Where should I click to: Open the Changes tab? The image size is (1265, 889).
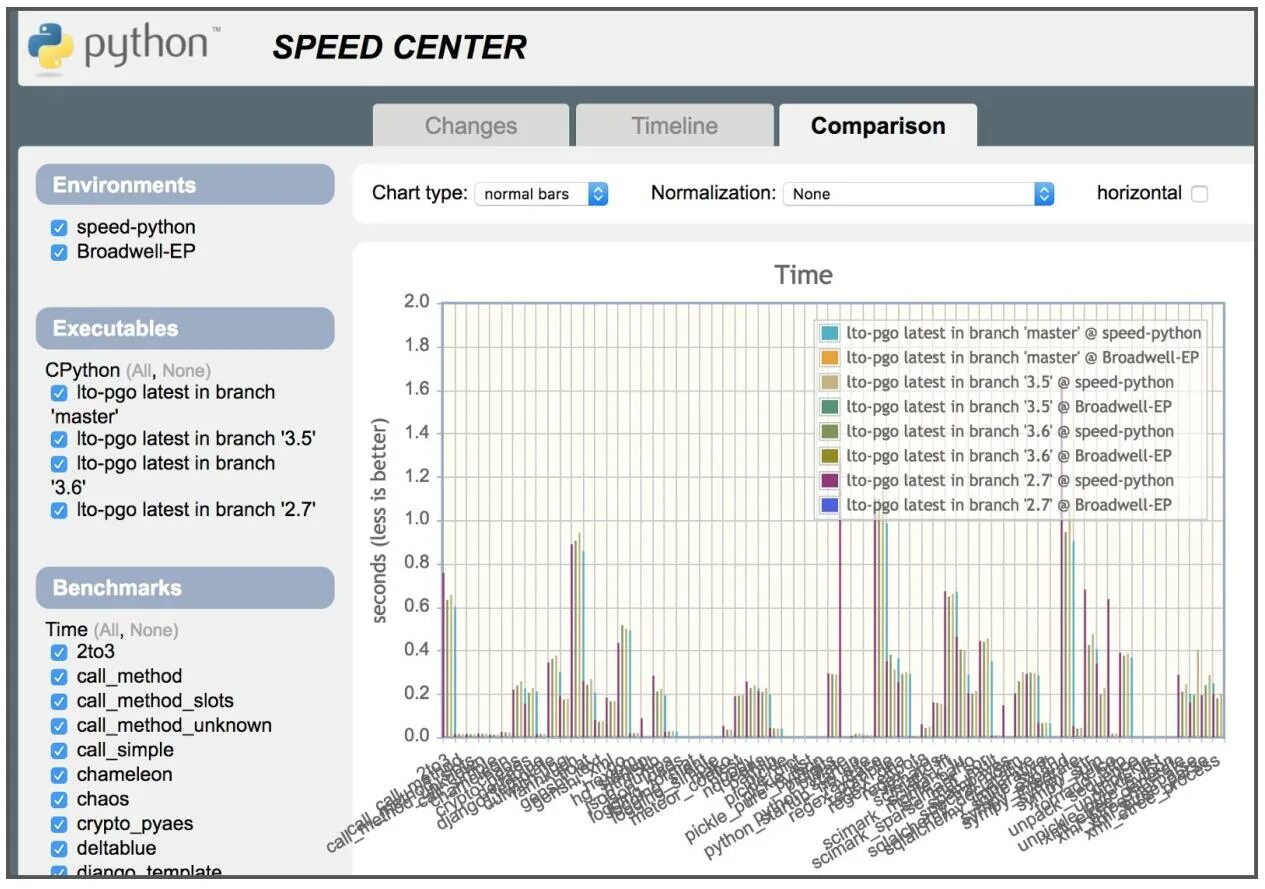tap(471, 126)
